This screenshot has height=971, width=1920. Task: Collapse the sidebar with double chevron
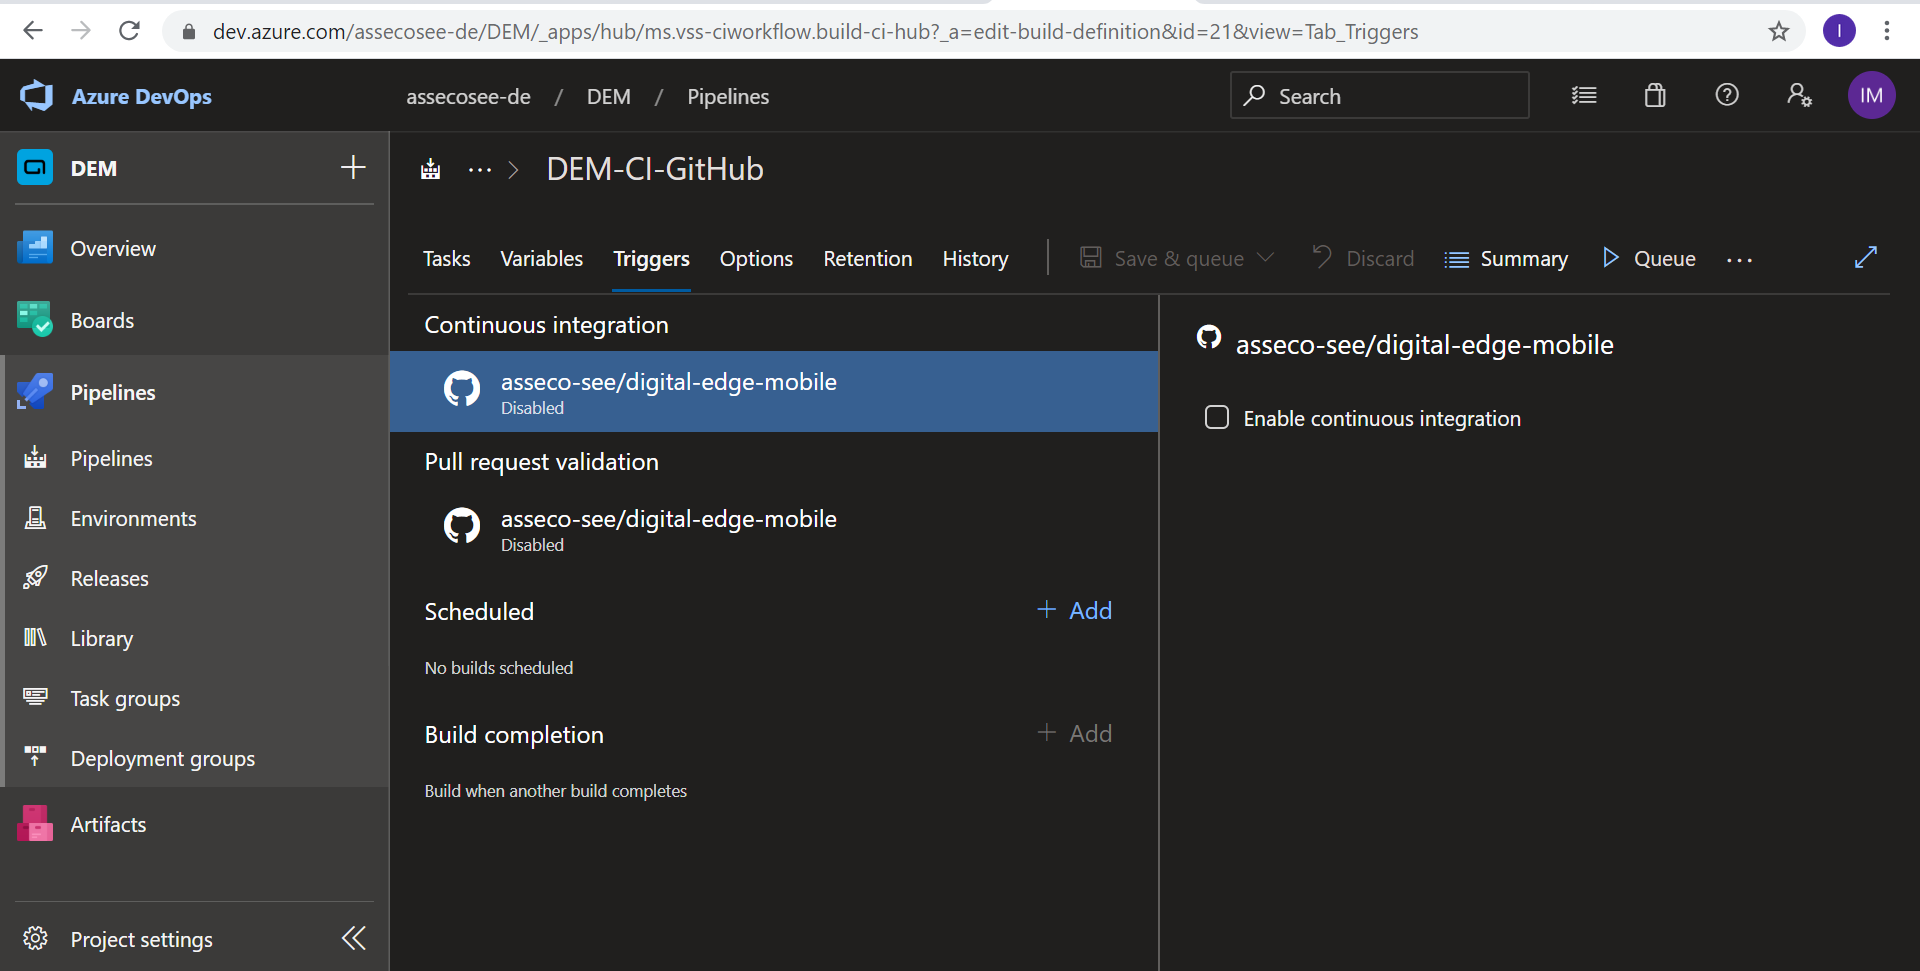[x=354, y=938]
